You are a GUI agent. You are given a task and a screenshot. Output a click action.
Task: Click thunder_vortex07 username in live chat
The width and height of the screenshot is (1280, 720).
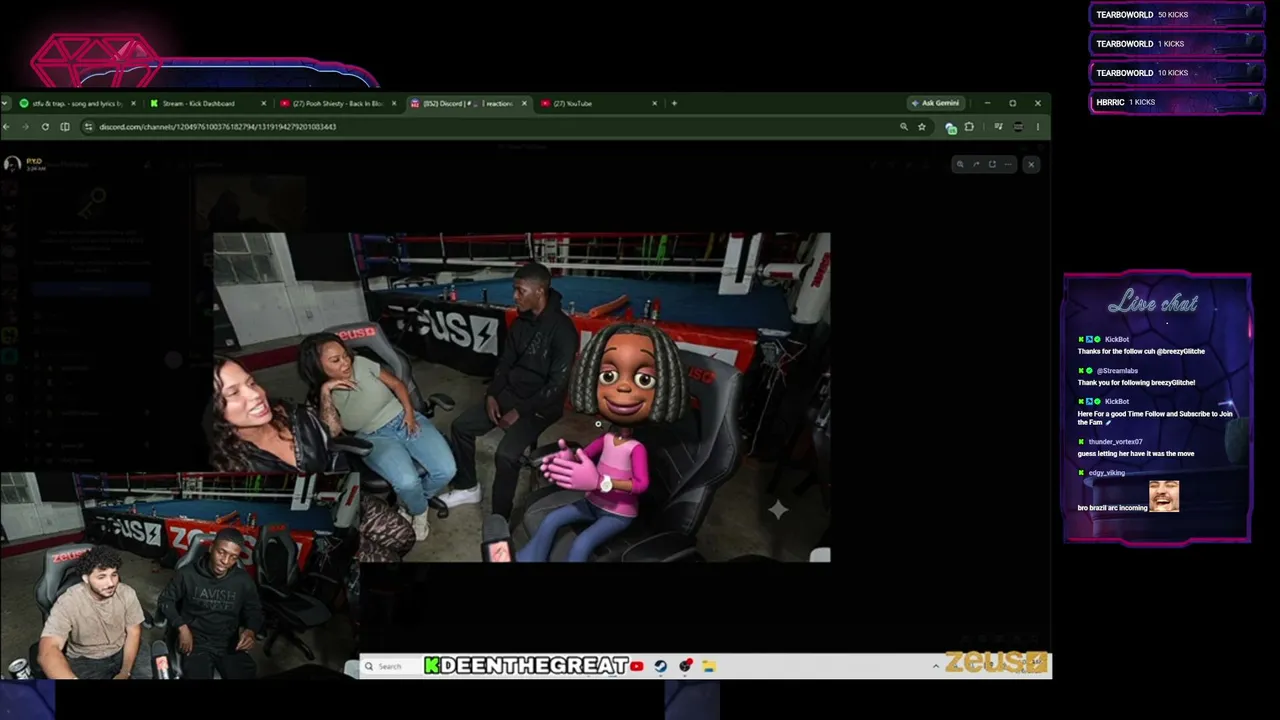[x=1115, y=442]
